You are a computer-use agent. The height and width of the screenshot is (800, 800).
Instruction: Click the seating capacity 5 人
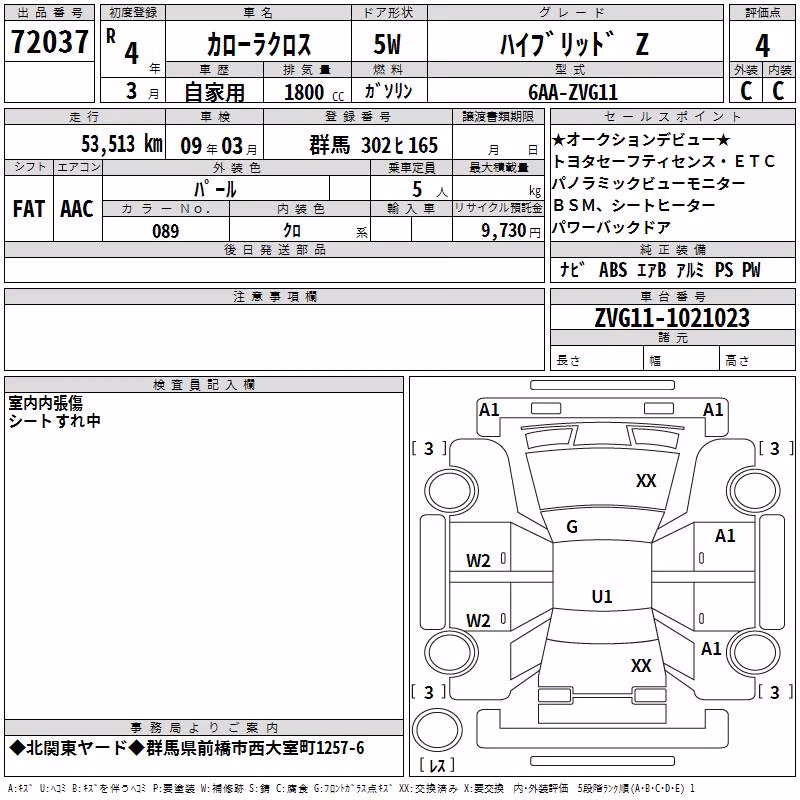point(430,189)
